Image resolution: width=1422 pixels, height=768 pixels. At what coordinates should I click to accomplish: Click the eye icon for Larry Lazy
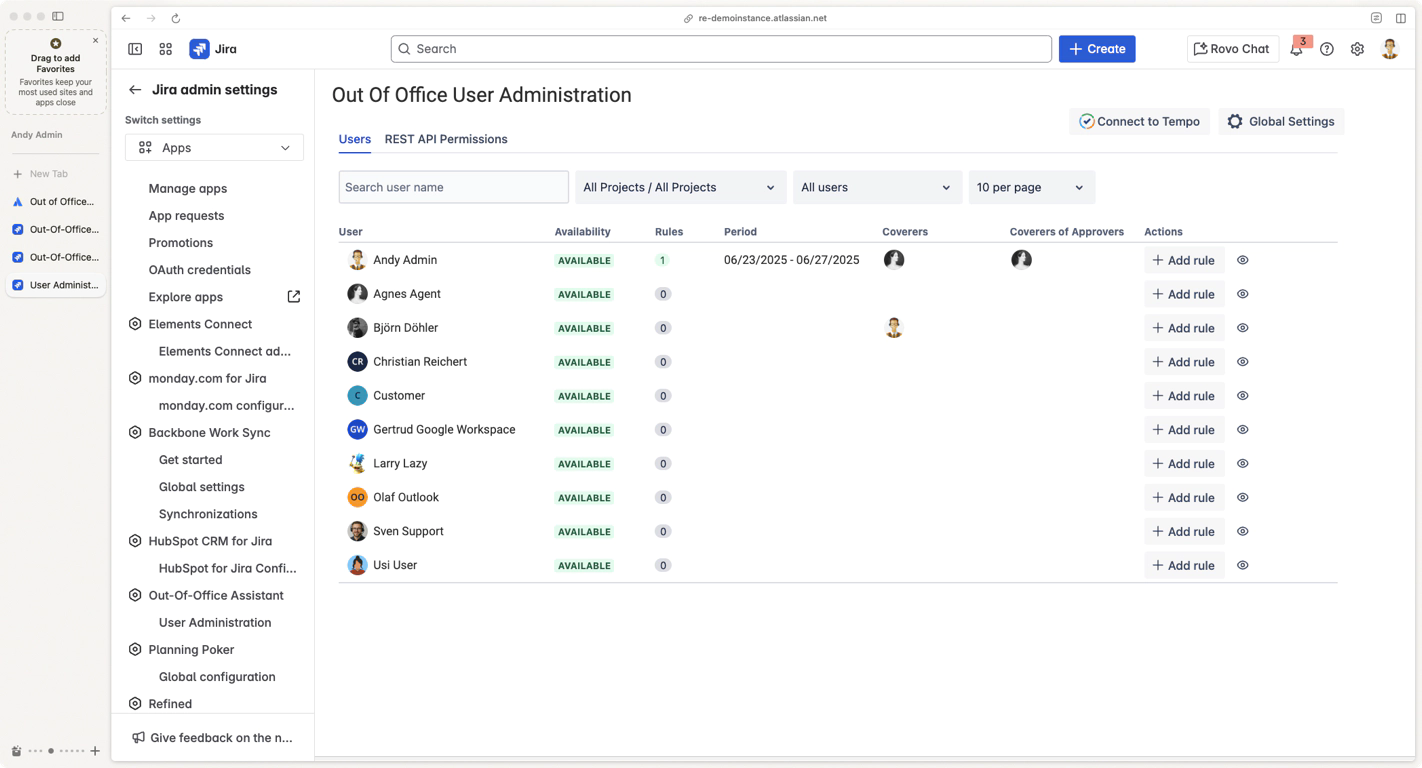(x=1243, y=464)
